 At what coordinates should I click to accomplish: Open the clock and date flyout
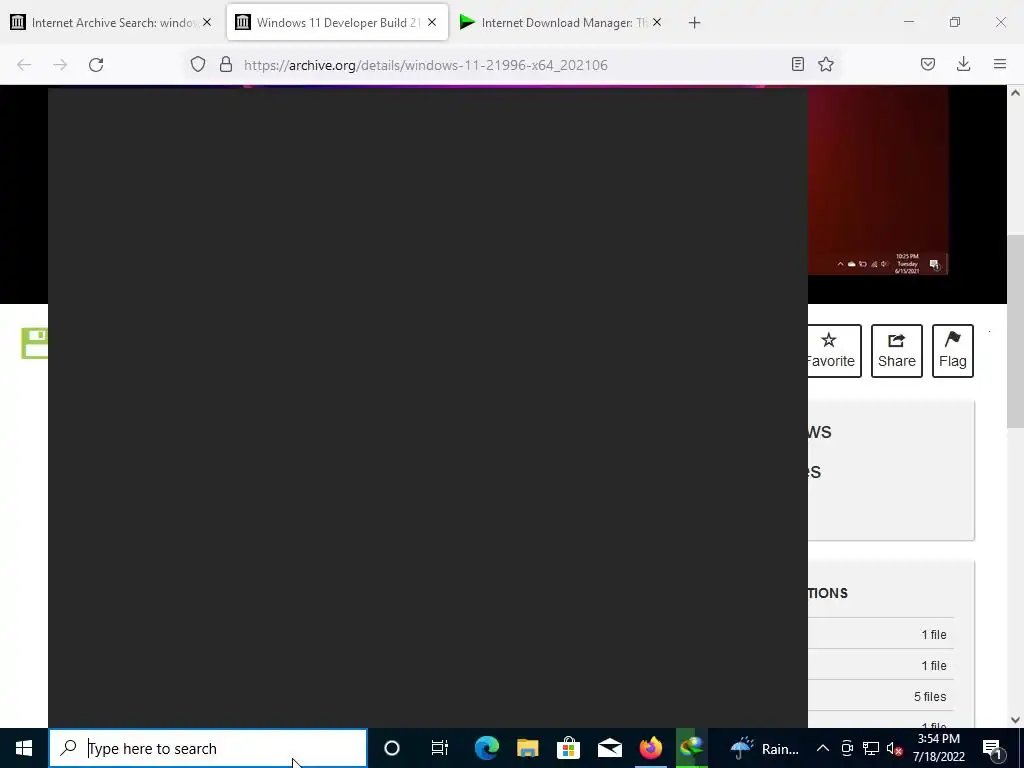[x=939, y=748]
